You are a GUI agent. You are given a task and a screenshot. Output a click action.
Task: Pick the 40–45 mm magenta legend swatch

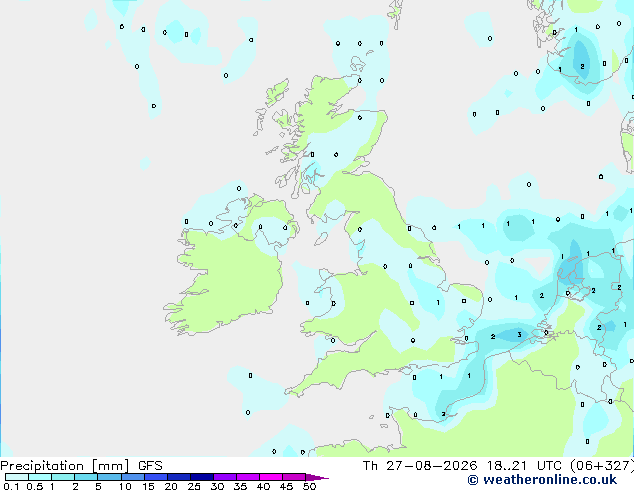pyautogui.click(x=271, y=477)
